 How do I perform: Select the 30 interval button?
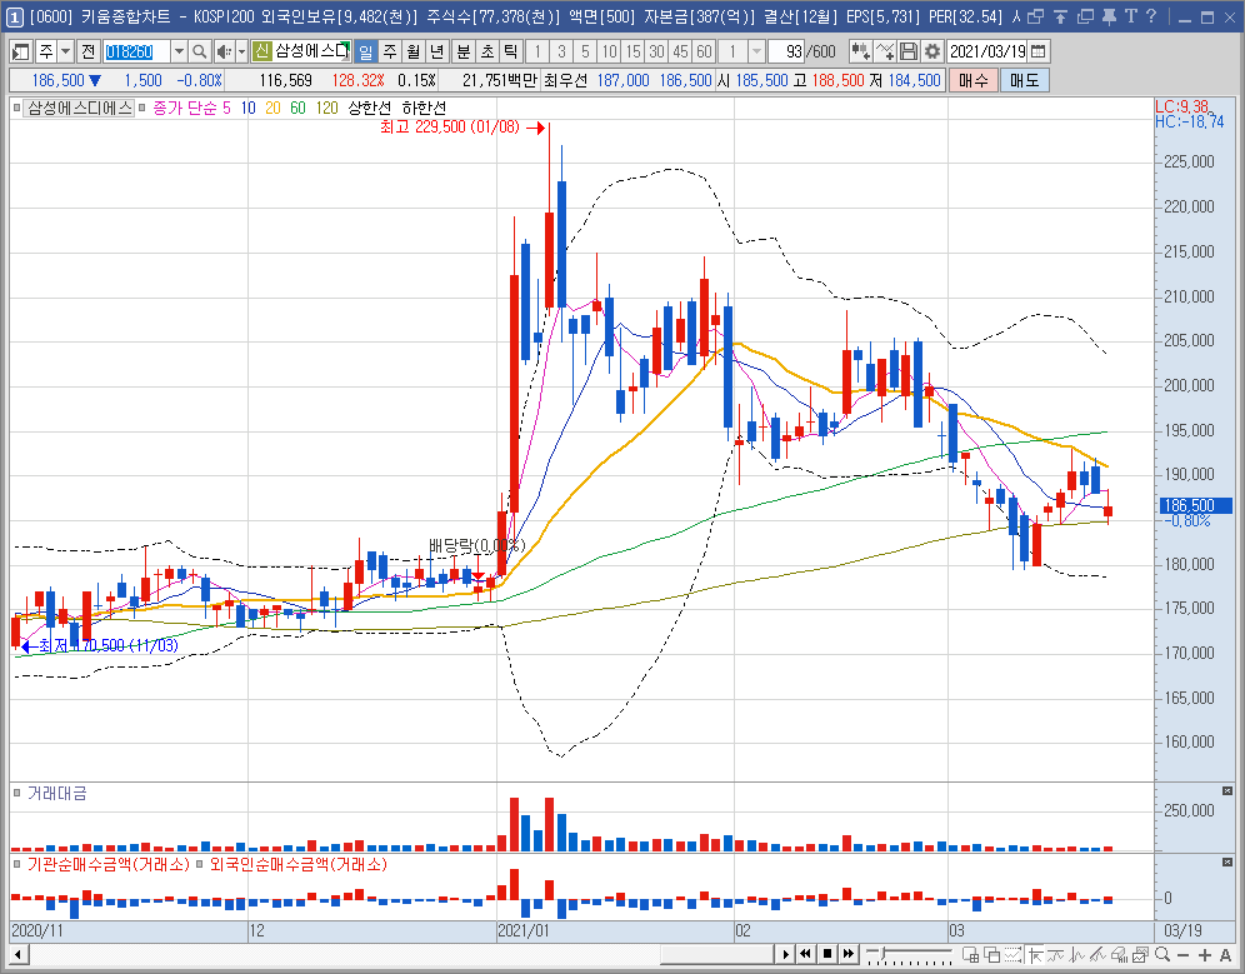(656, 51)
